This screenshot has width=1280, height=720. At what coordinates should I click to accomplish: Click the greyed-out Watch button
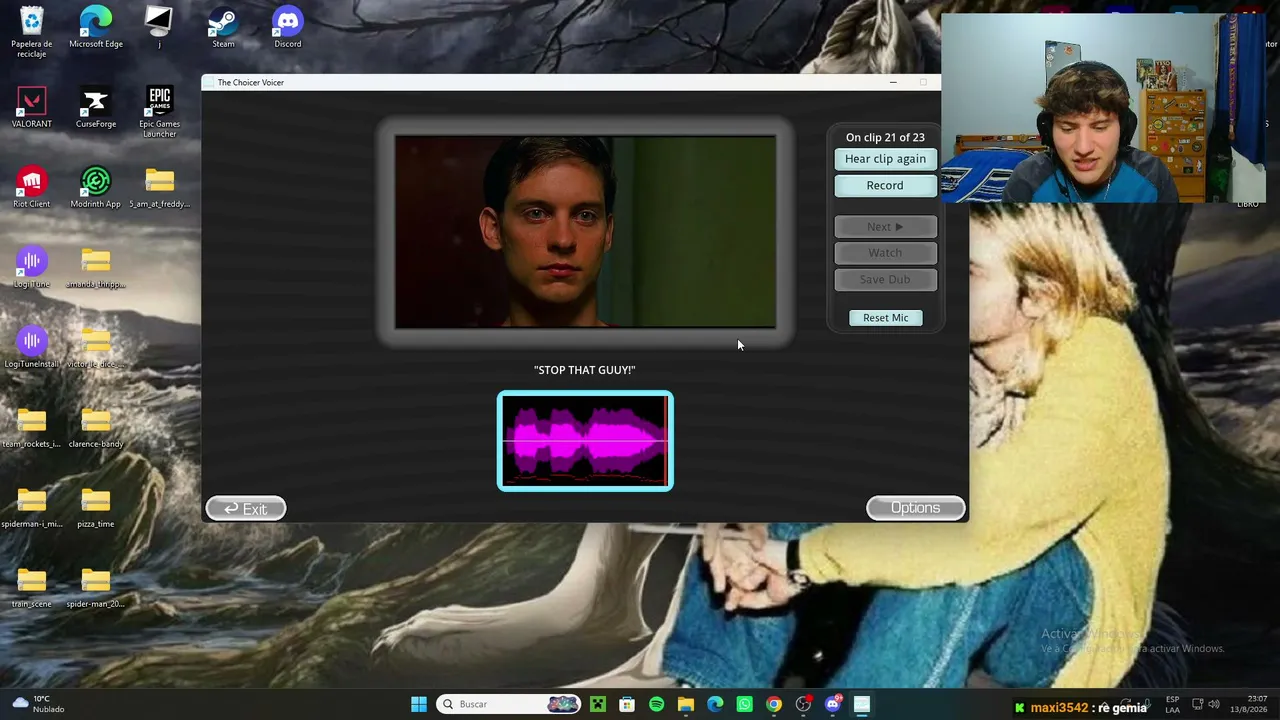point(885,253)
